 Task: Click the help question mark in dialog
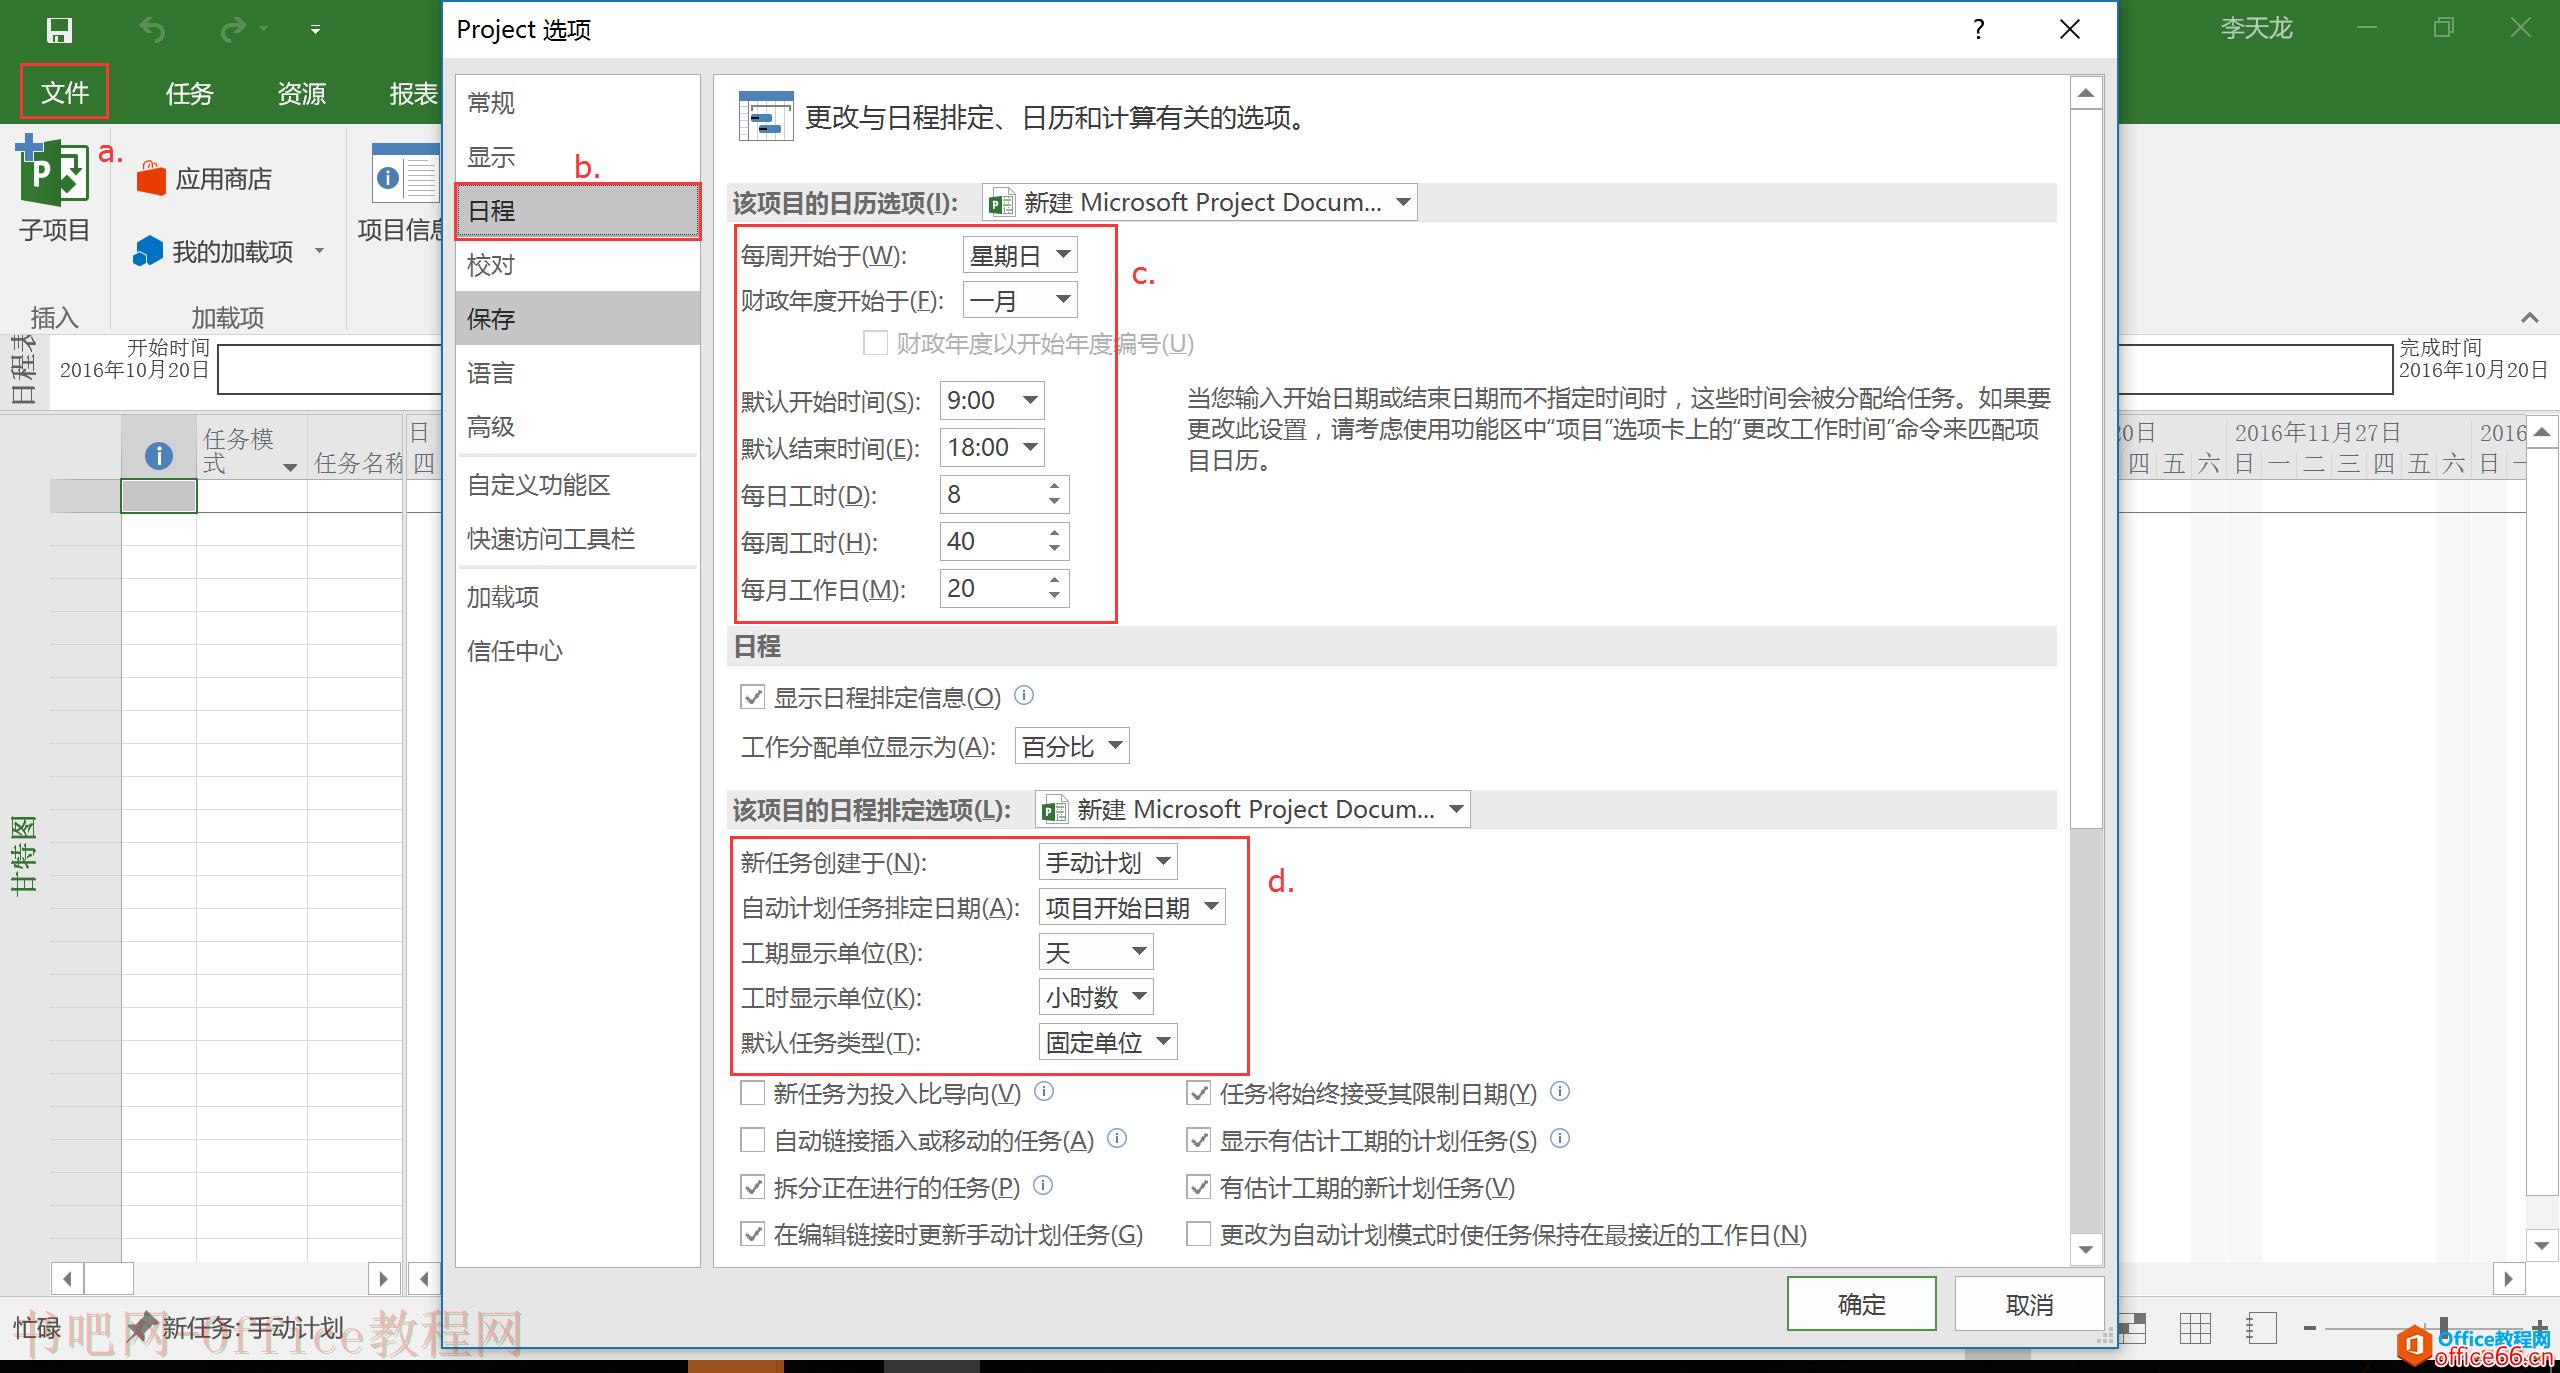[1978, 29]
